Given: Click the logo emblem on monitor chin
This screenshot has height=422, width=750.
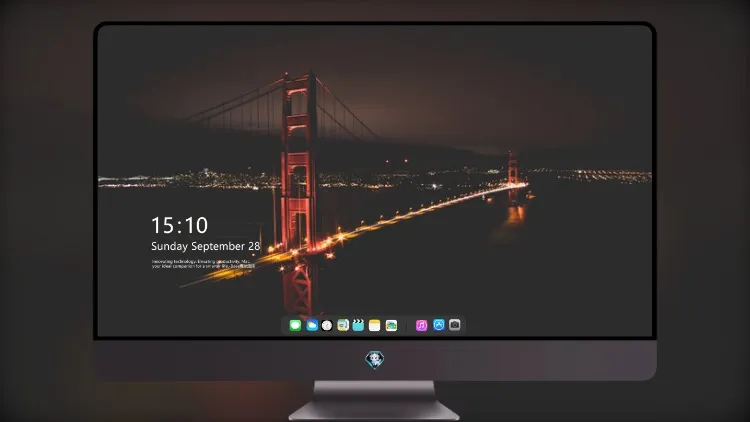Looking at the screenshot, I should click(x=375, y=360).
